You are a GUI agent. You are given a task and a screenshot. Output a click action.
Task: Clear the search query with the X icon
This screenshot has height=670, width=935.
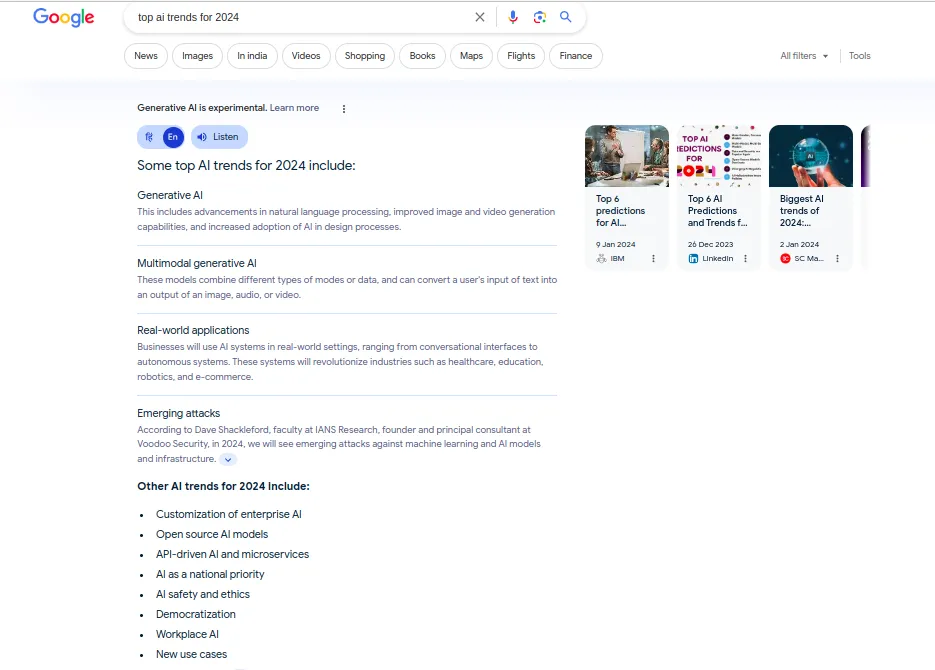480,17
